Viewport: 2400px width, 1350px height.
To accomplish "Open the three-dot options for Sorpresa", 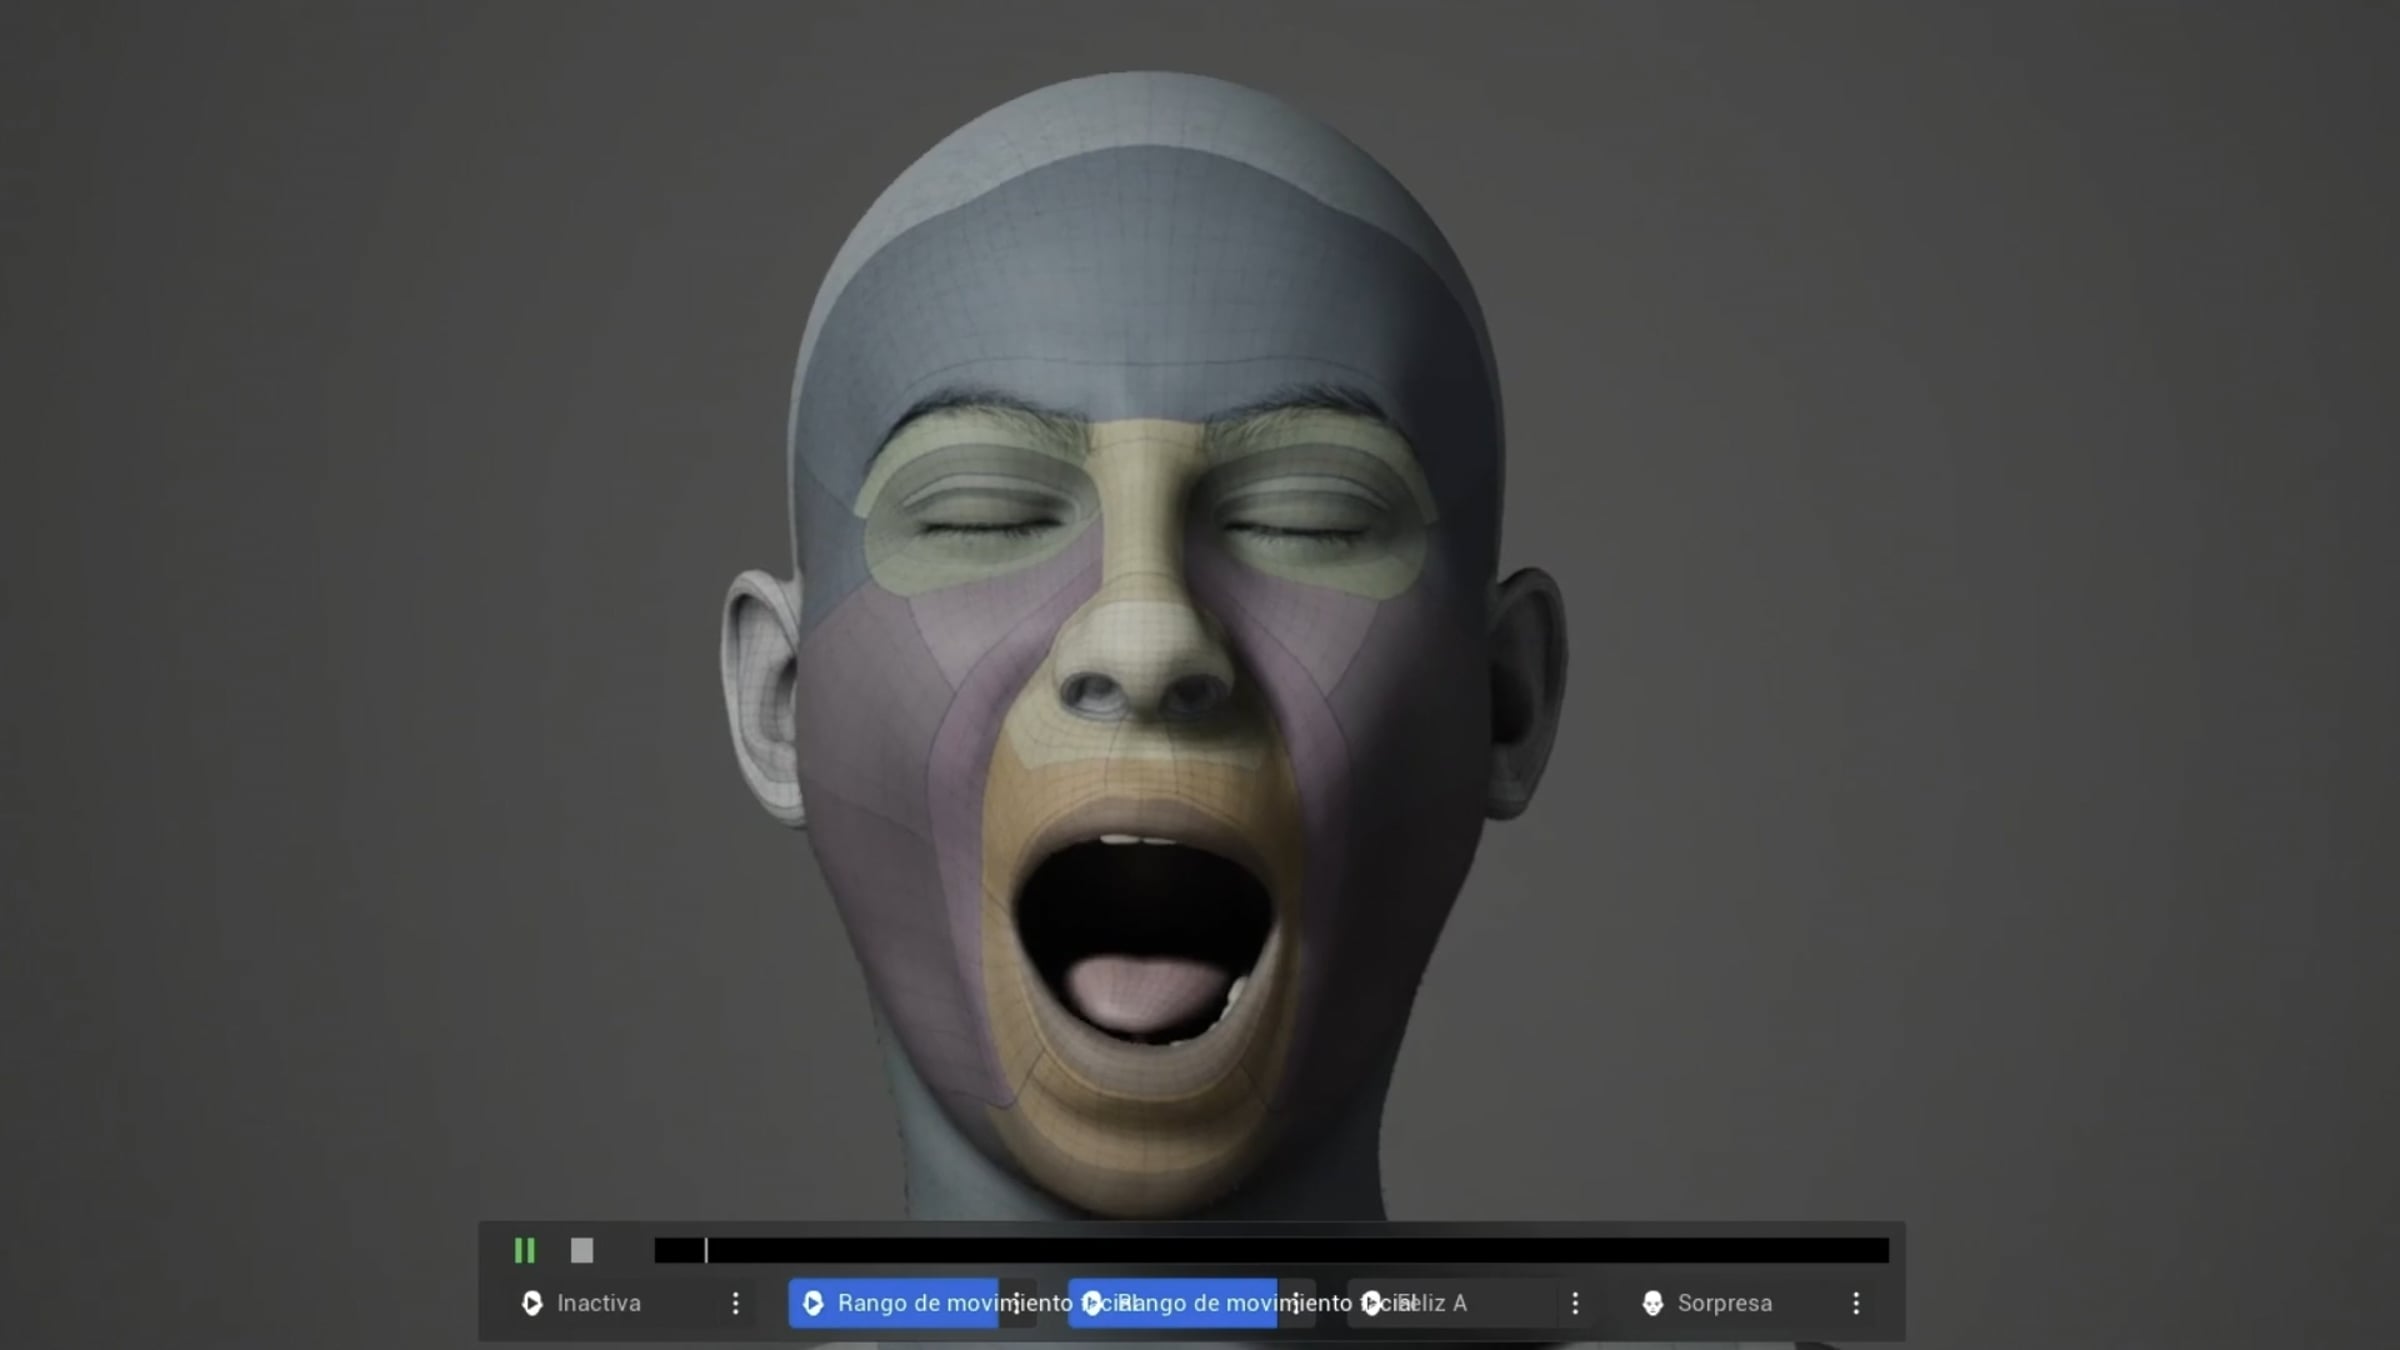I will pos(1856,1303).
